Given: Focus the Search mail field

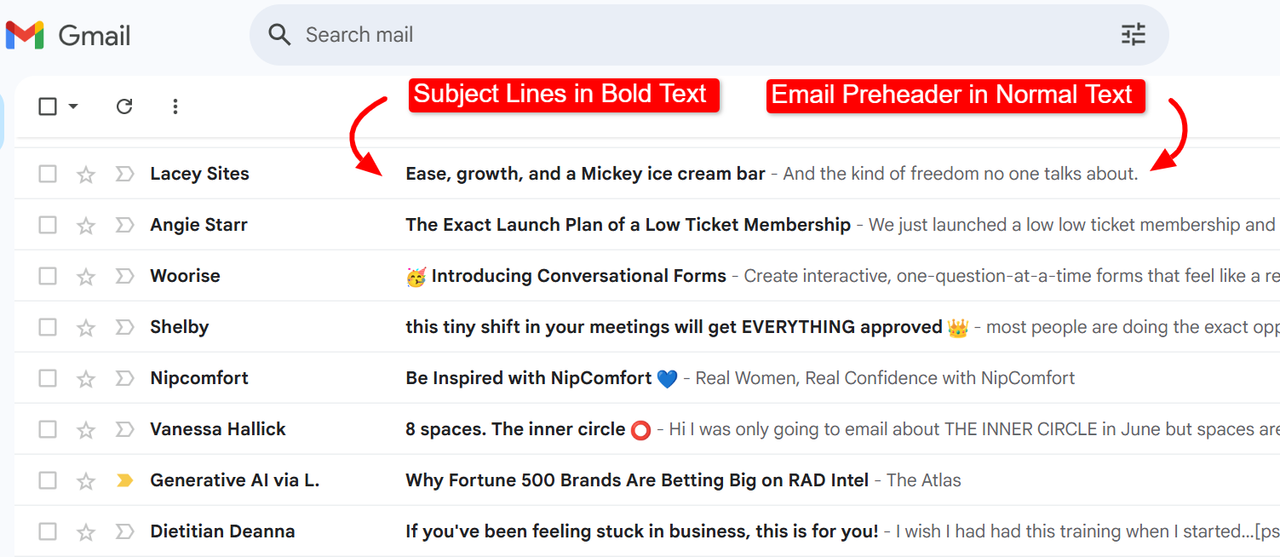Looking at the screenshot, I should (x=700, y=35).
